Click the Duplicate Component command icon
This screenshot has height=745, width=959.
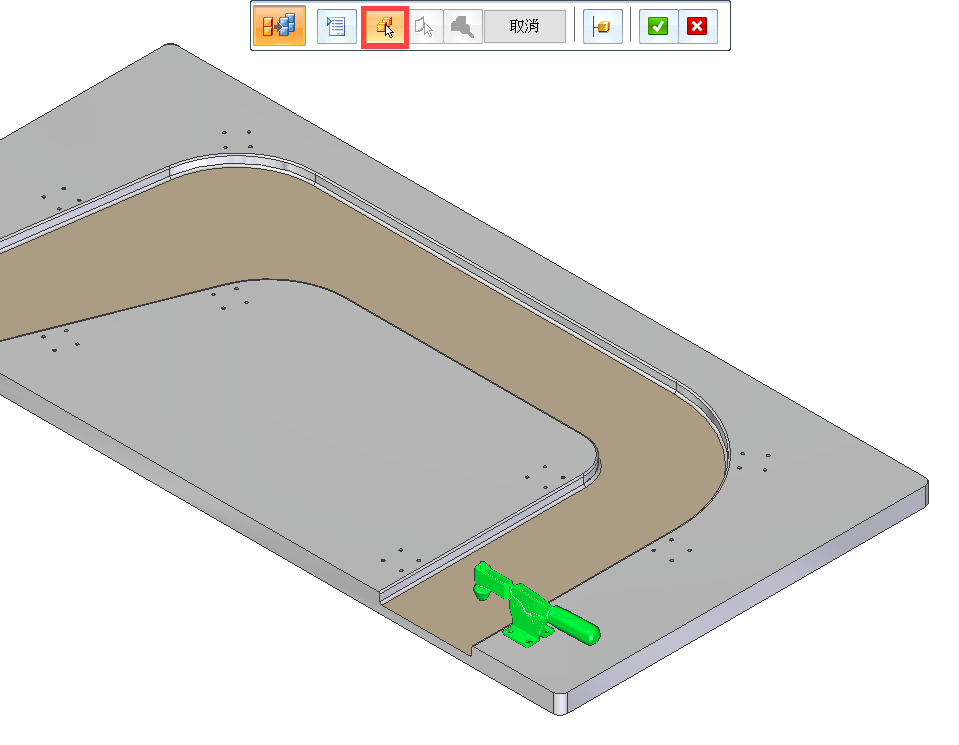pos(279,26)
